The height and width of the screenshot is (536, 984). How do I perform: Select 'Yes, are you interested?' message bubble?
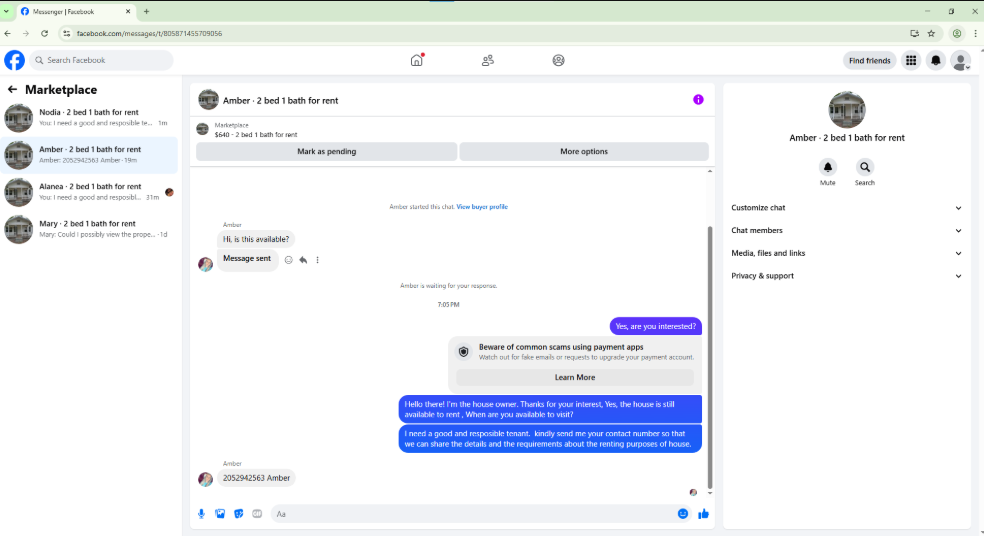coord(655,326)
